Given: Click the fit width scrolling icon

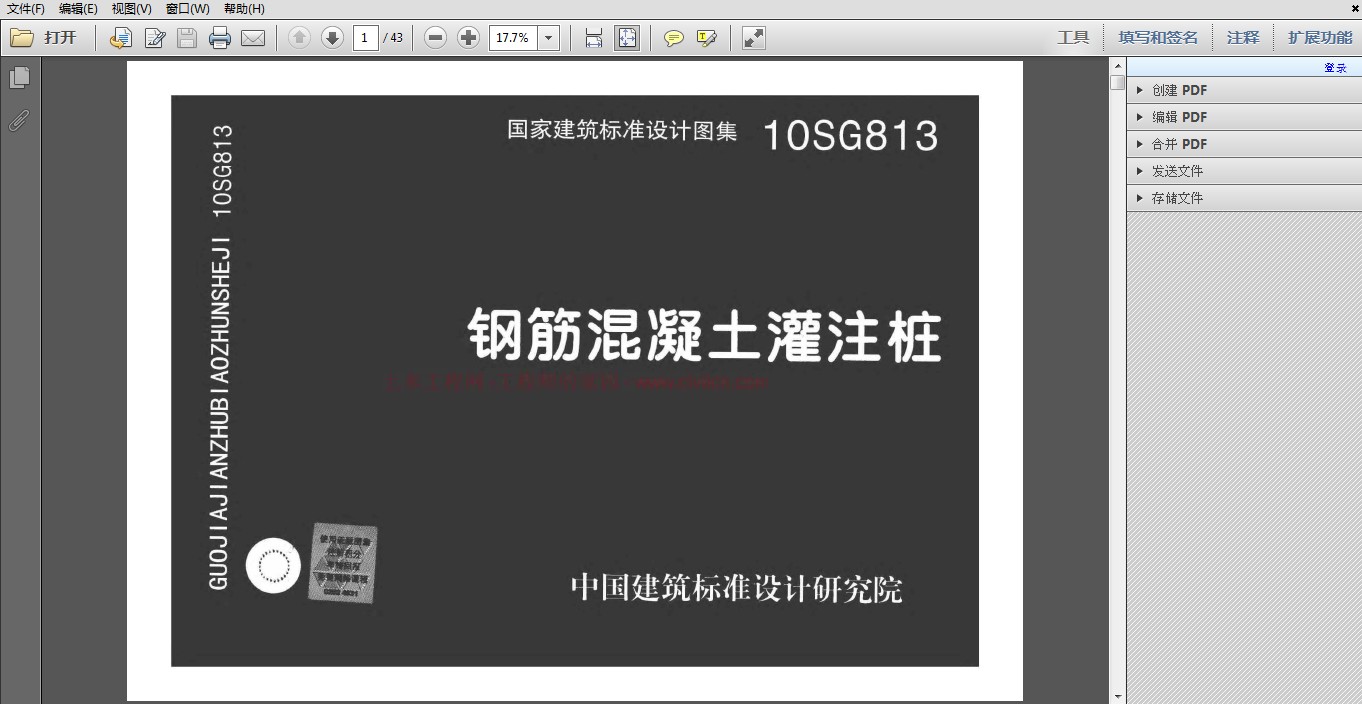Looking at the screenshot, I should (x=594, y=38).
